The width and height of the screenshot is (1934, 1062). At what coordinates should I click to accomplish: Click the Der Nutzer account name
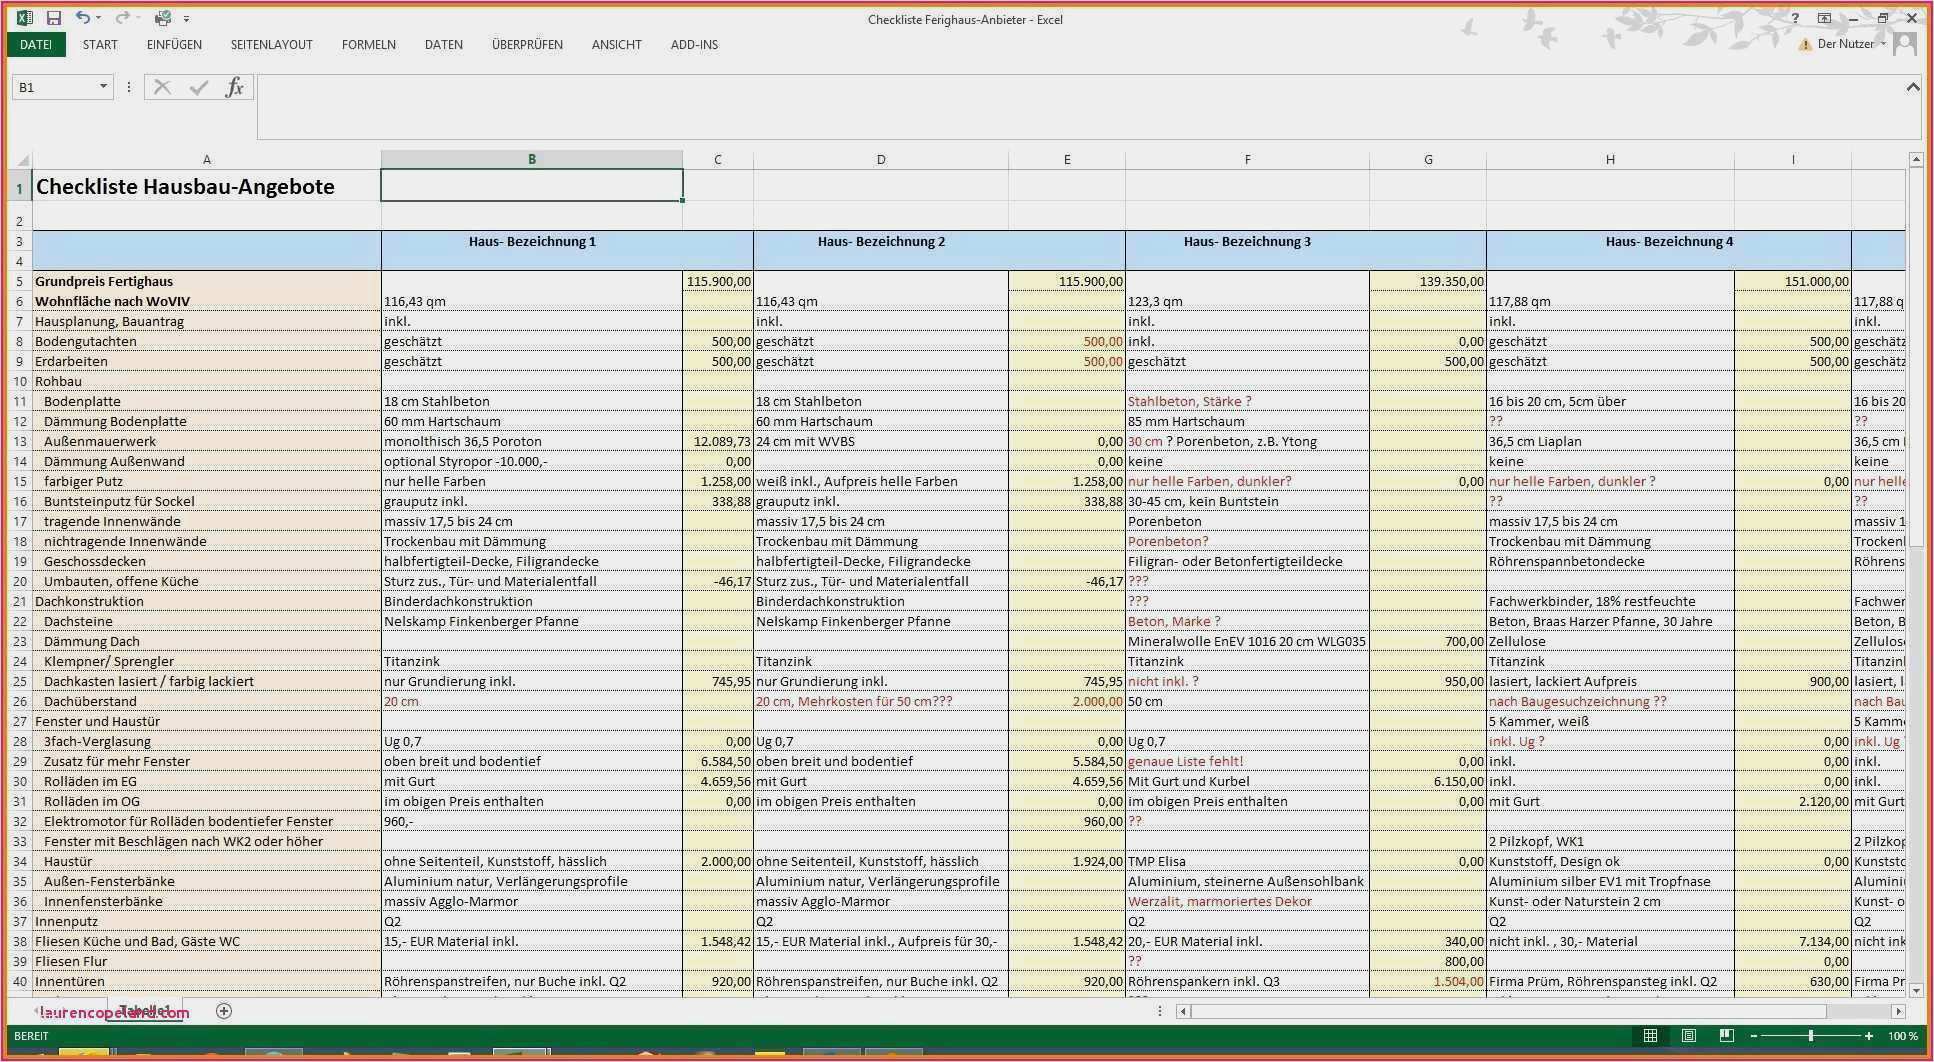click(x=1845, y=44)
